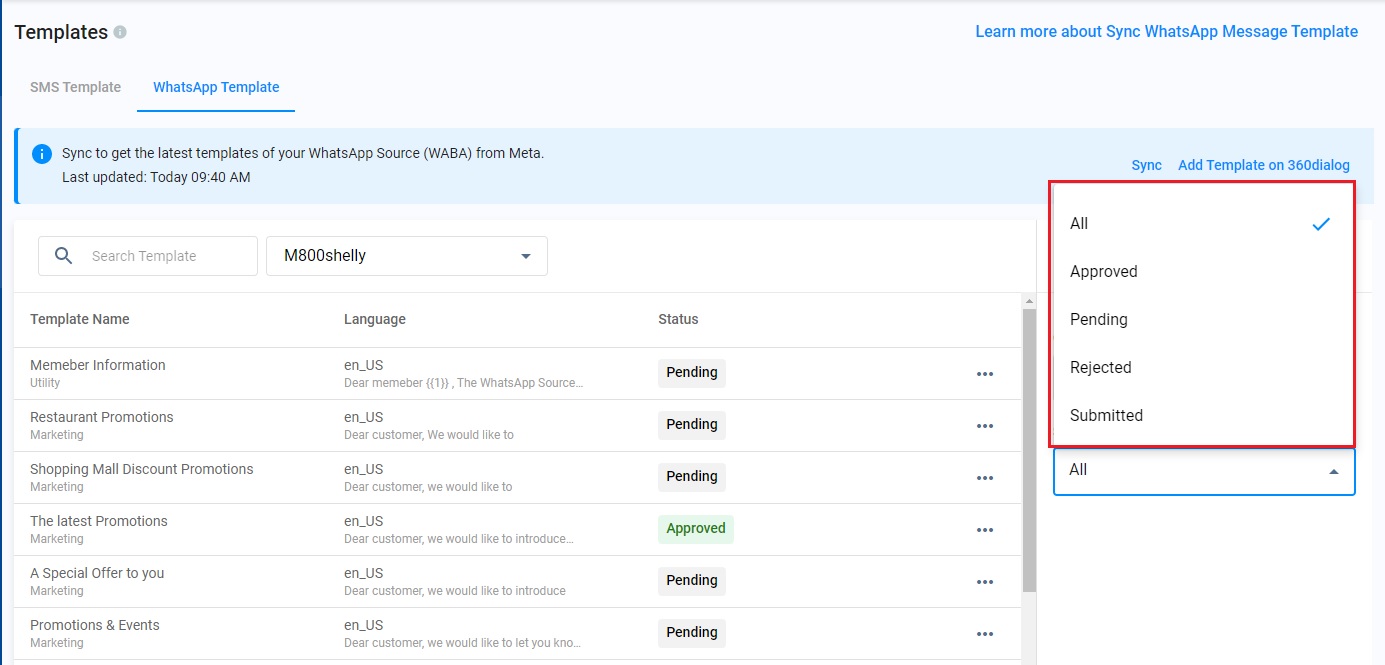Click the search magnifier icon

pyautogui.click(x=63, y=256)
